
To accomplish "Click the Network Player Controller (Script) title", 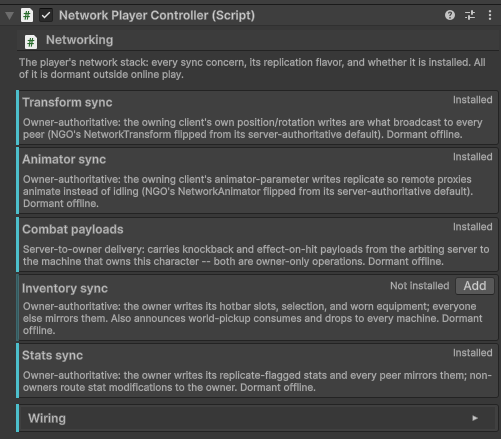I will click(157, 15).
